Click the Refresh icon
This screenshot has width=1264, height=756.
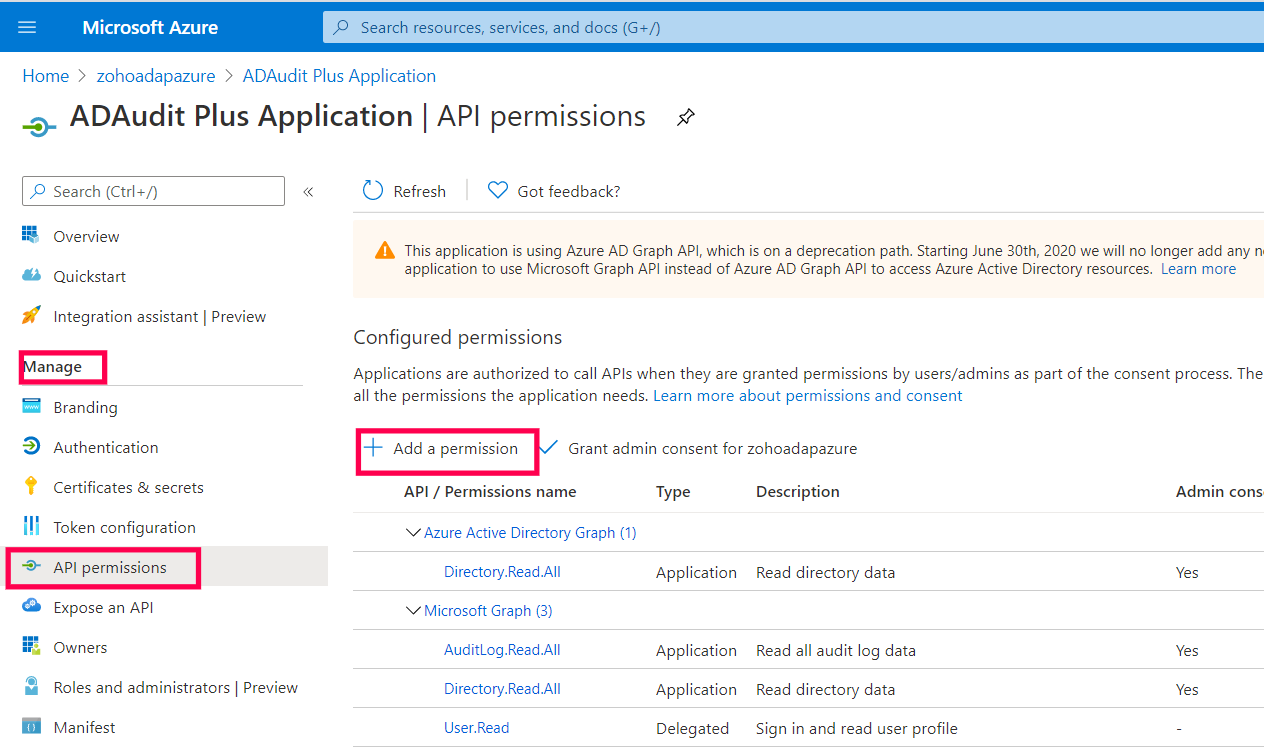[x=373, y=191]
